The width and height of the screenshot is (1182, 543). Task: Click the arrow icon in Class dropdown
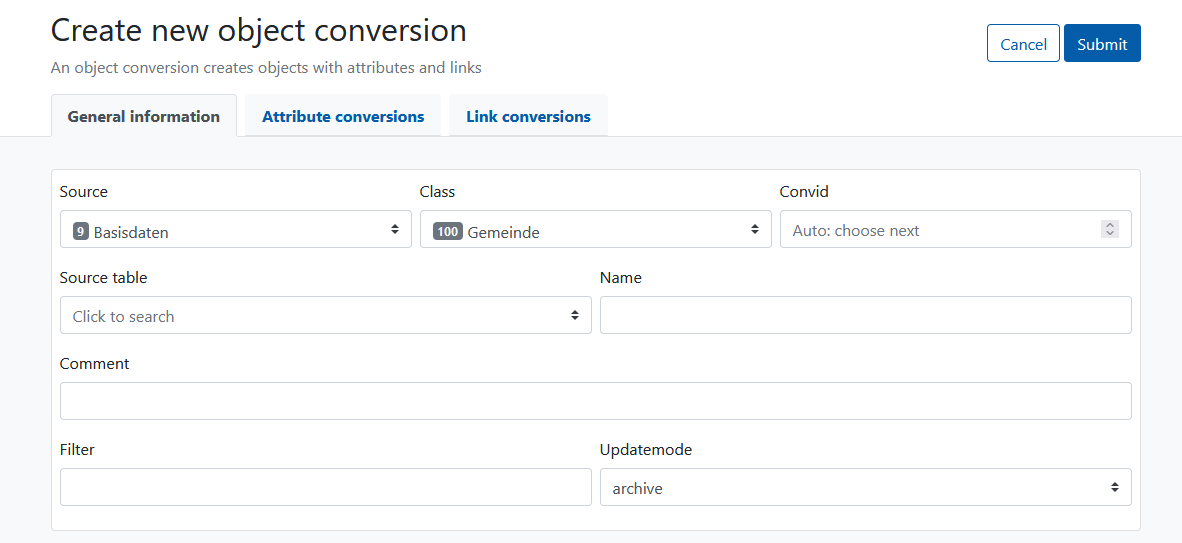click(x=755, y=229)
